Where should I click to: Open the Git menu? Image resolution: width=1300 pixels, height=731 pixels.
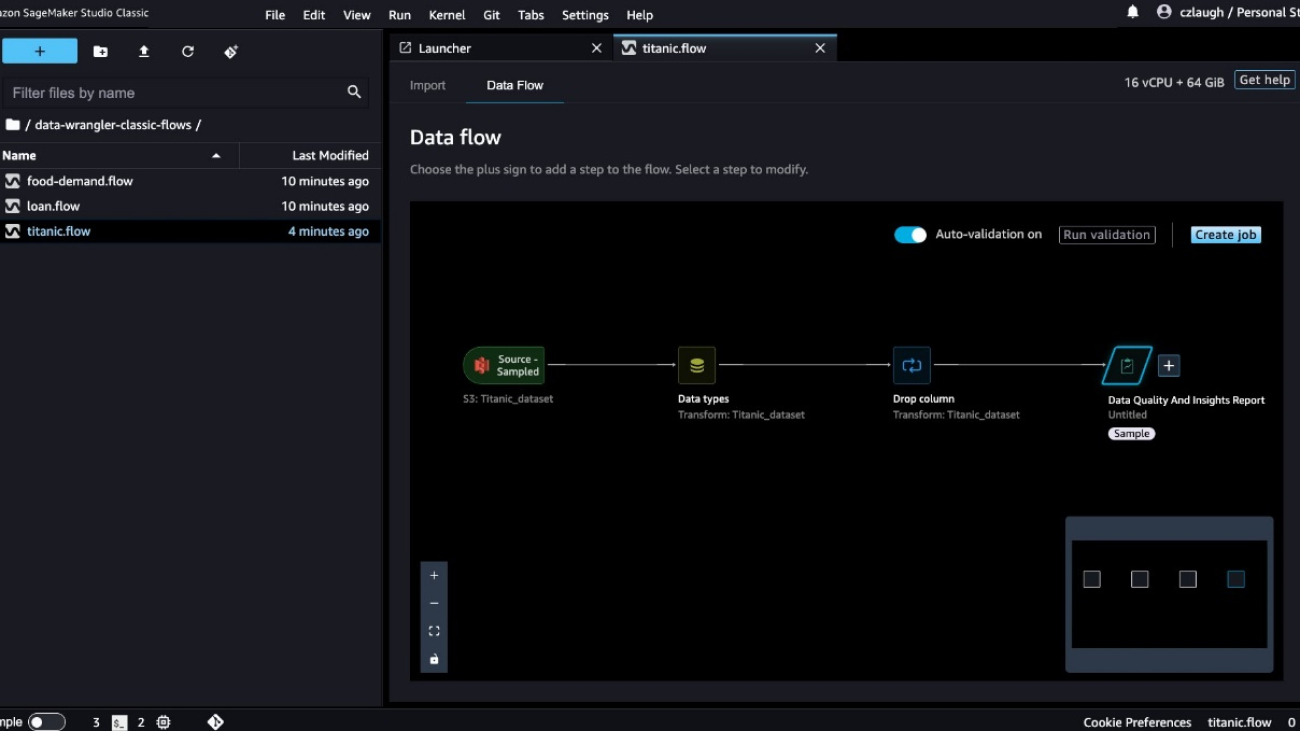pos(492,15)
